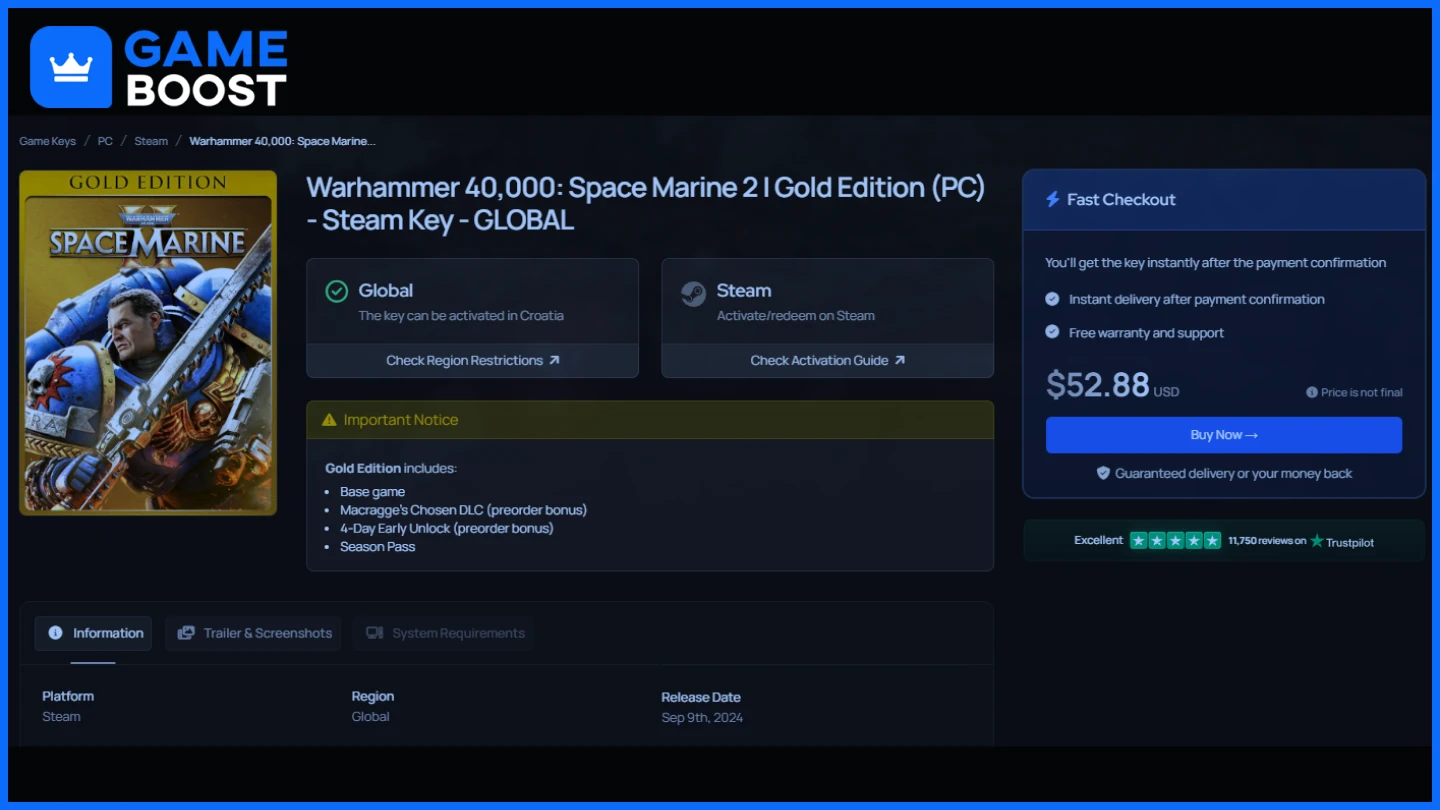Open the Steam breadcrumb link
The width and height of the screenshot is (1440, 810).
[x=151, y=141]
